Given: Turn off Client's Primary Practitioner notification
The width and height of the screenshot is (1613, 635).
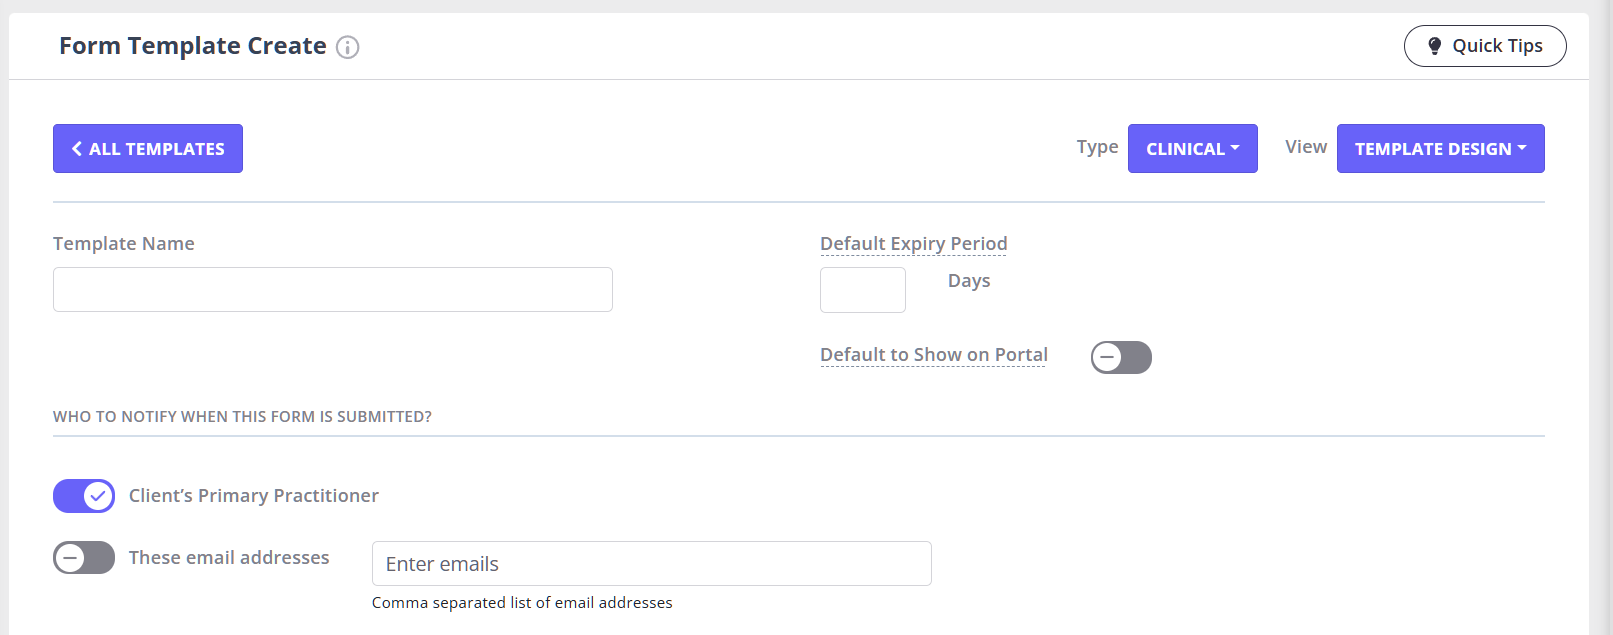Looking at the screenshot, I should coord(84,496).
